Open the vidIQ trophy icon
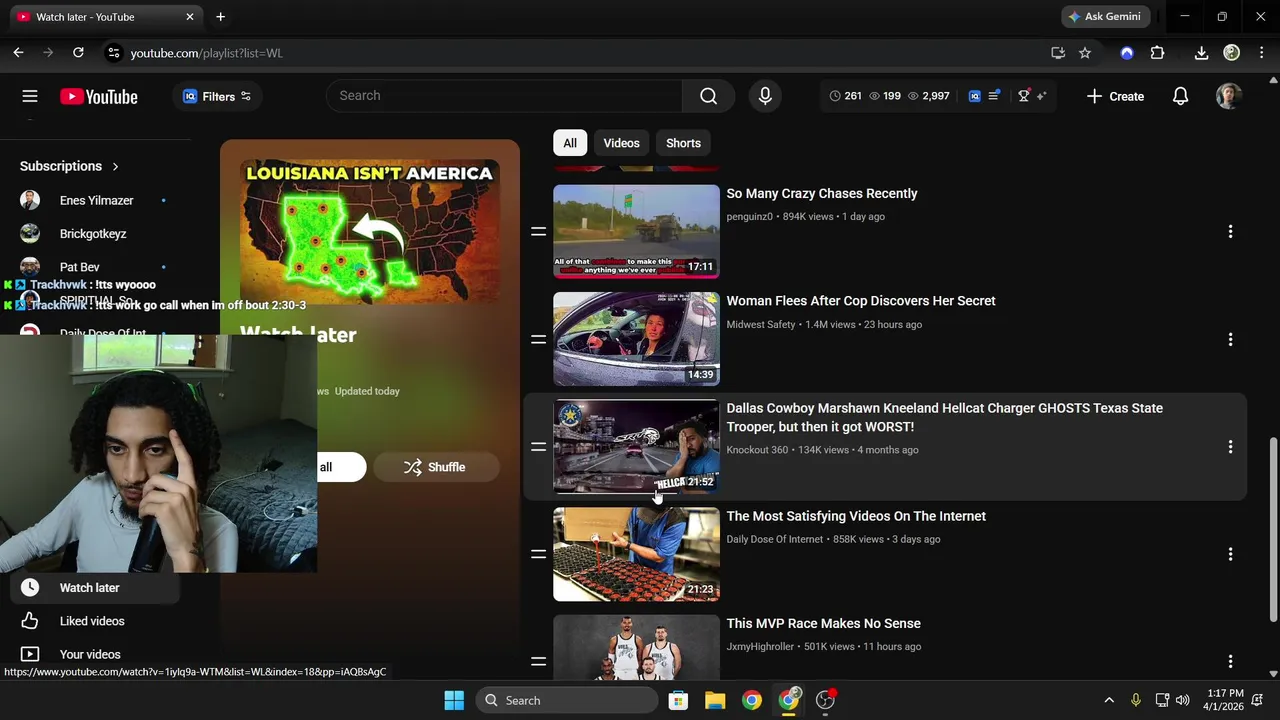The height and width of the screenshot is (720, 1280). [x=1023, y=96]
